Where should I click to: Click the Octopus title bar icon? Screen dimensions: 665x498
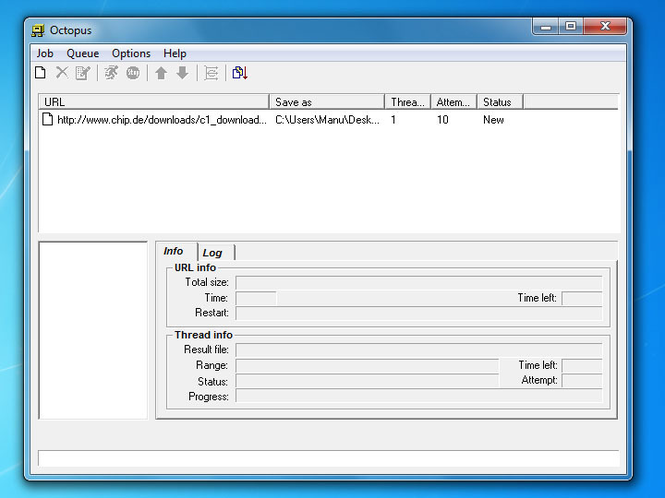(x=38, y=31)
